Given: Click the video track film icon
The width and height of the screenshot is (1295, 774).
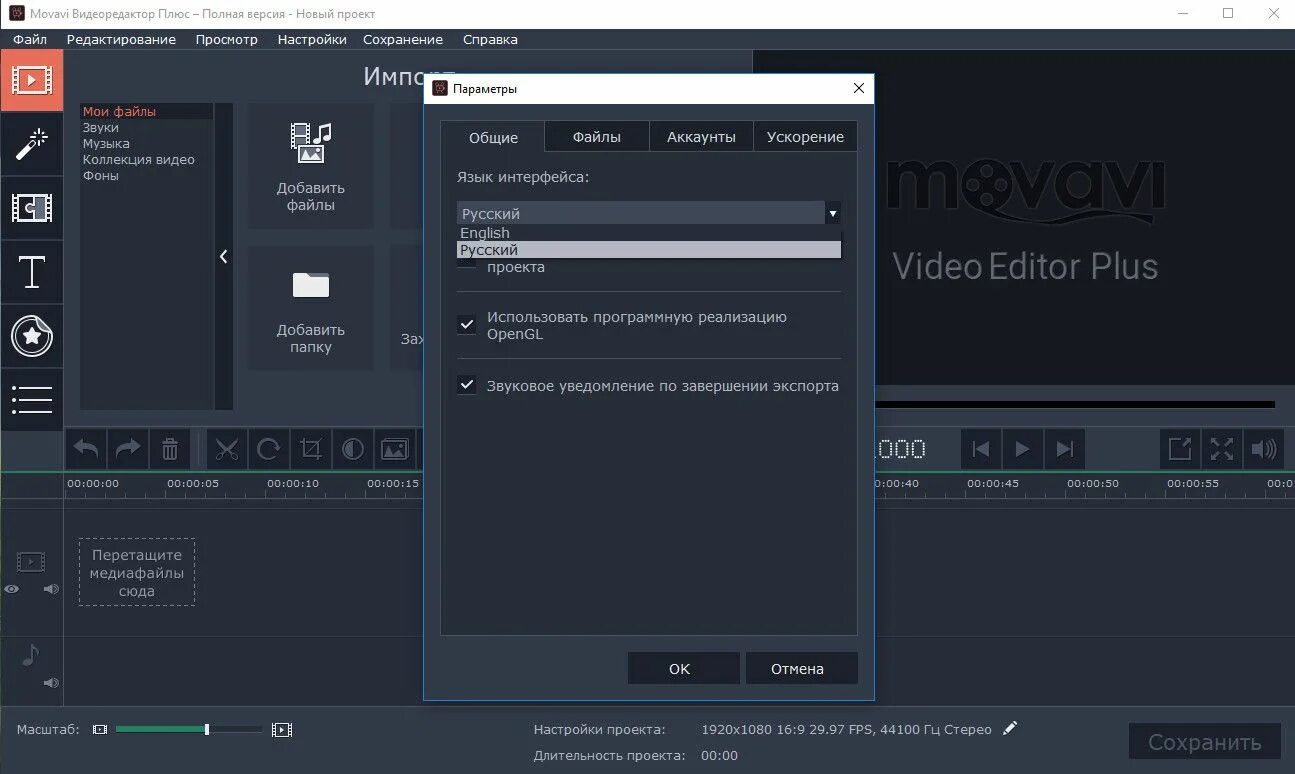Looking at the screenshot, I should point(31,562).
